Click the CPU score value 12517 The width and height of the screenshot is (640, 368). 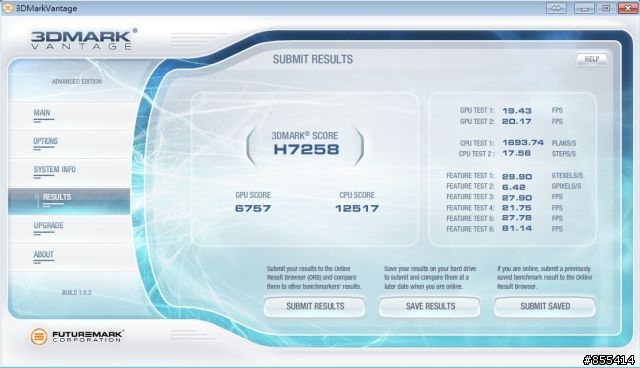[357, 208]
